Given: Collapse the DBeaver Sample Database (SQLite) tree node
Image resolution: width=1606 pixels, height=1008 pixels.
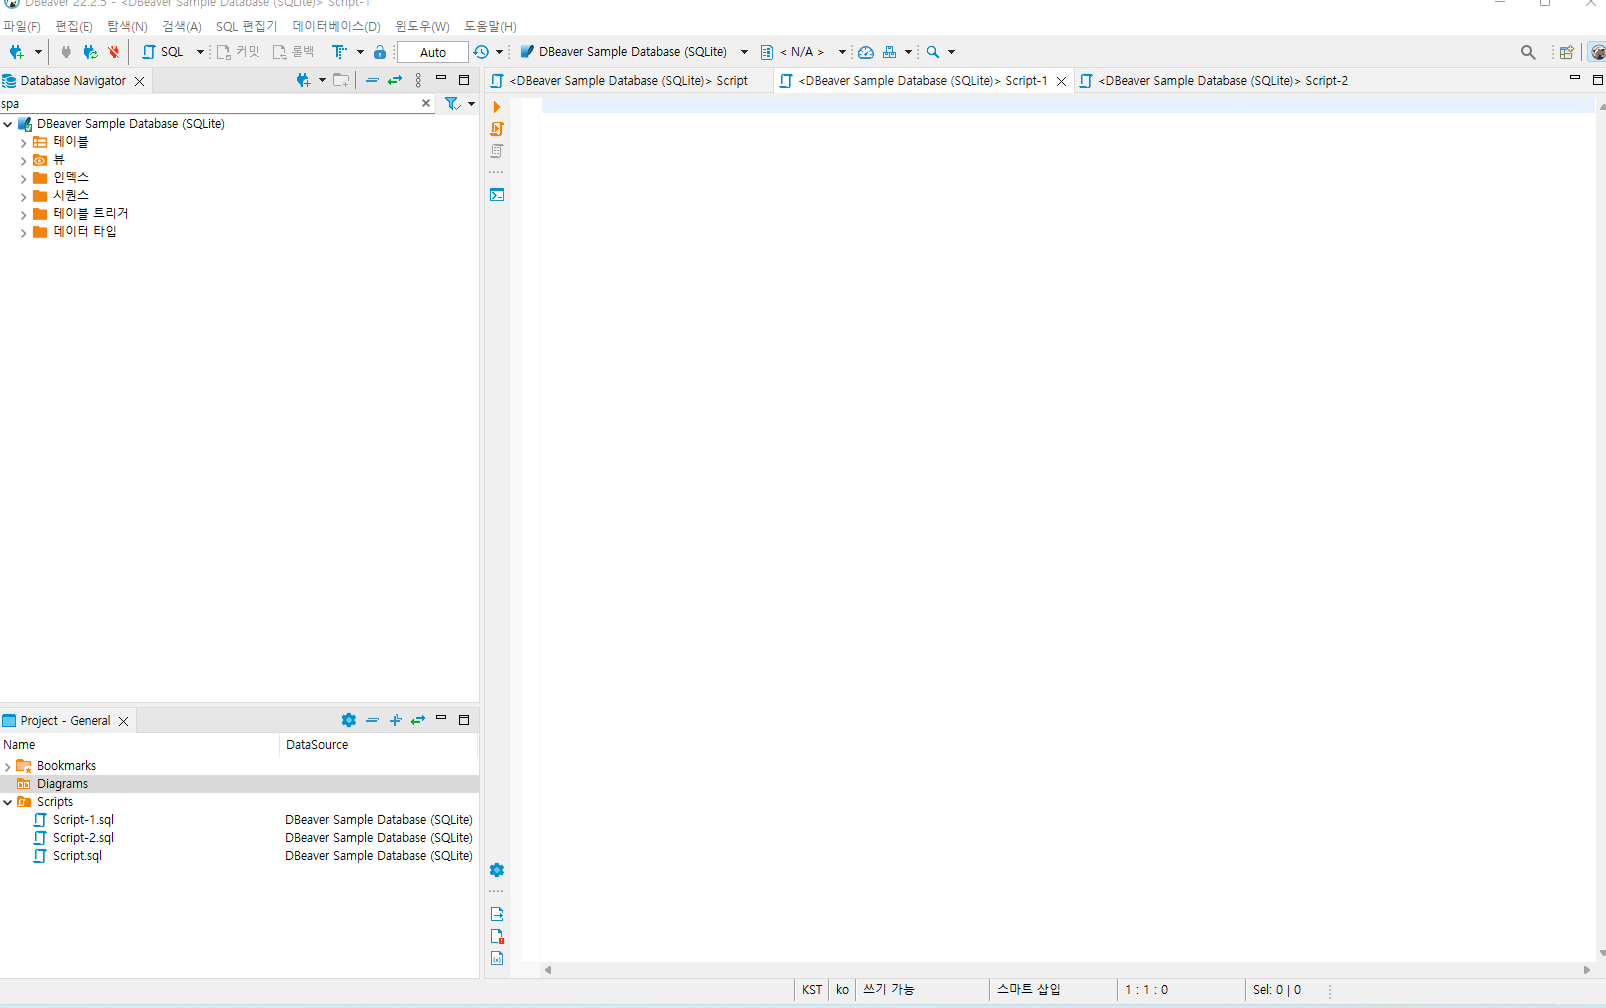Looking at the screenshot, I should 8,124.
